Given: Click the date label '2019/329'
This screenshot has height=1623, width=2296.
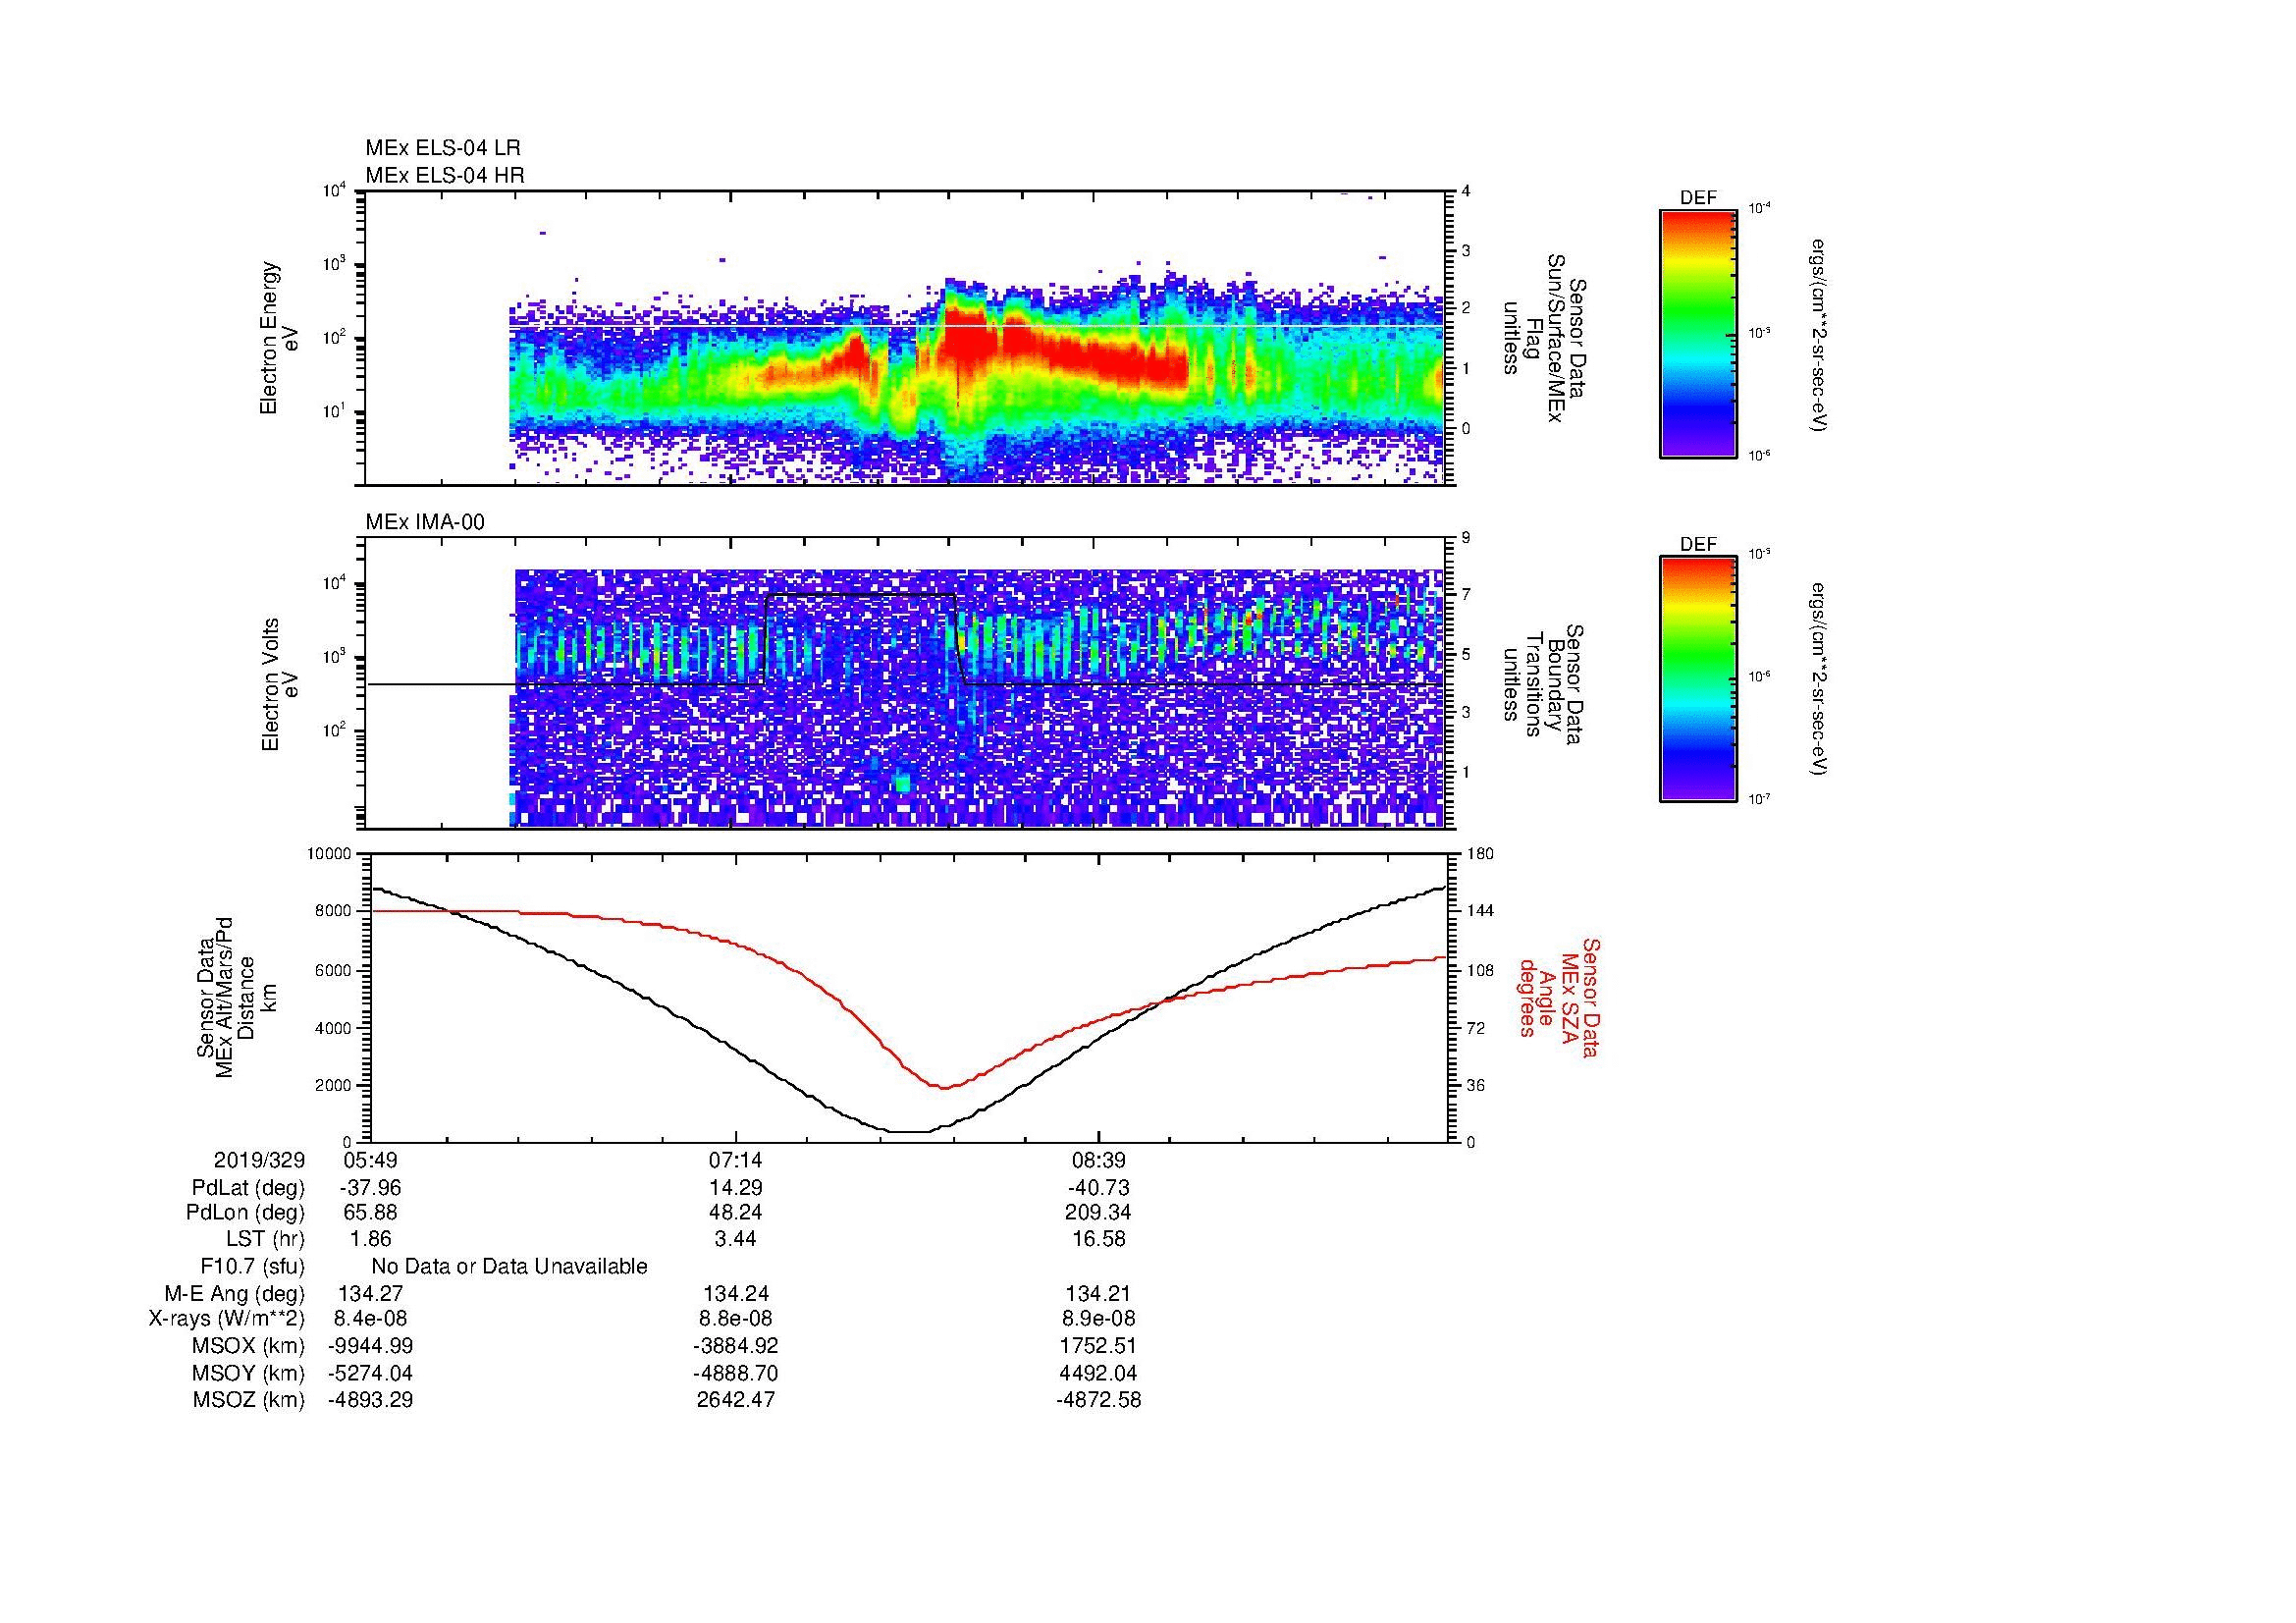Looking at the screenshot, I should pos(259,1160).
